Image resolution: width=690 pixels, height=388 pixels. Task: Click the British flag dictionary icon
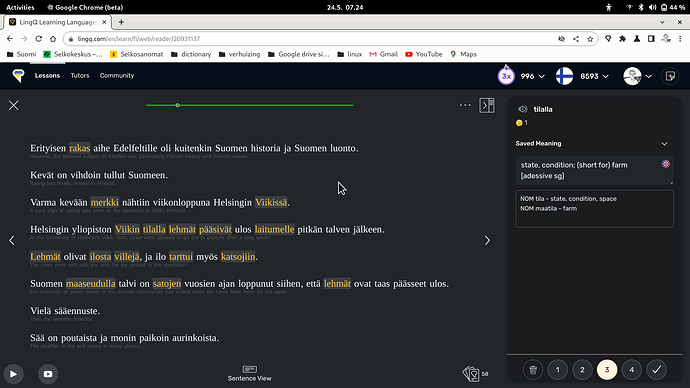click(x=665, y=164)
